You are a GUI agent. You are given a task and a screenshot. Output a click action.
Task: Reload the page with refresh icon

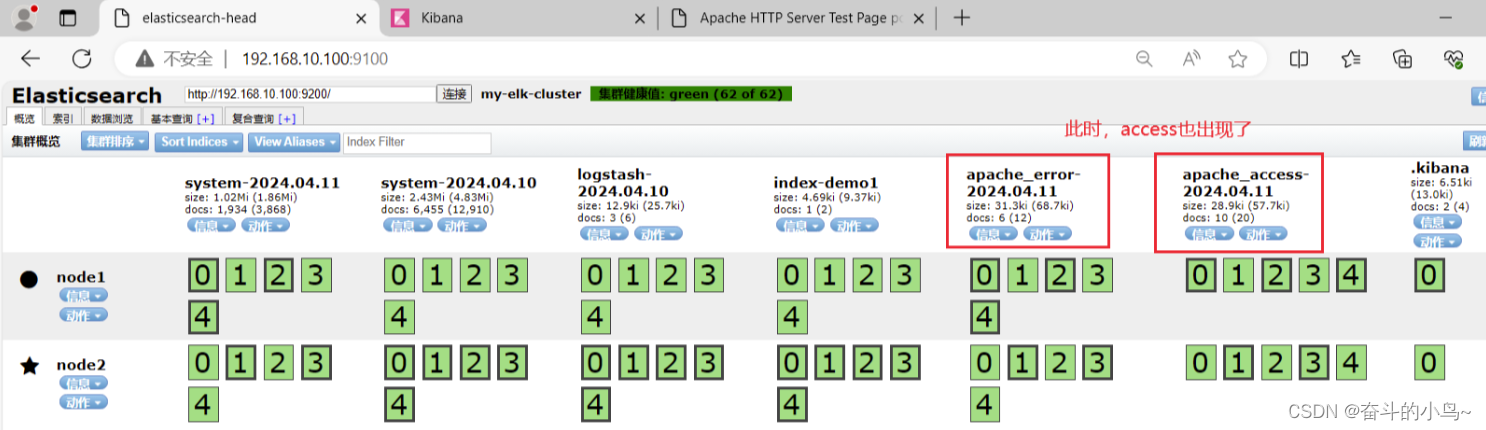[82, 59]
